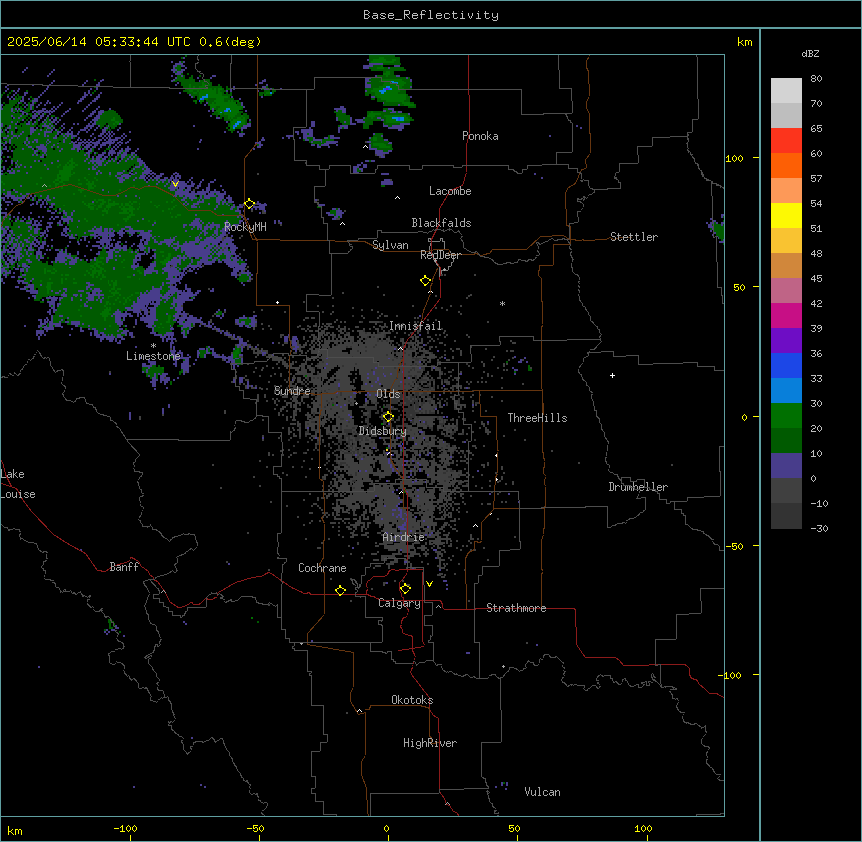Click the Vulcan label

[542, 792]
